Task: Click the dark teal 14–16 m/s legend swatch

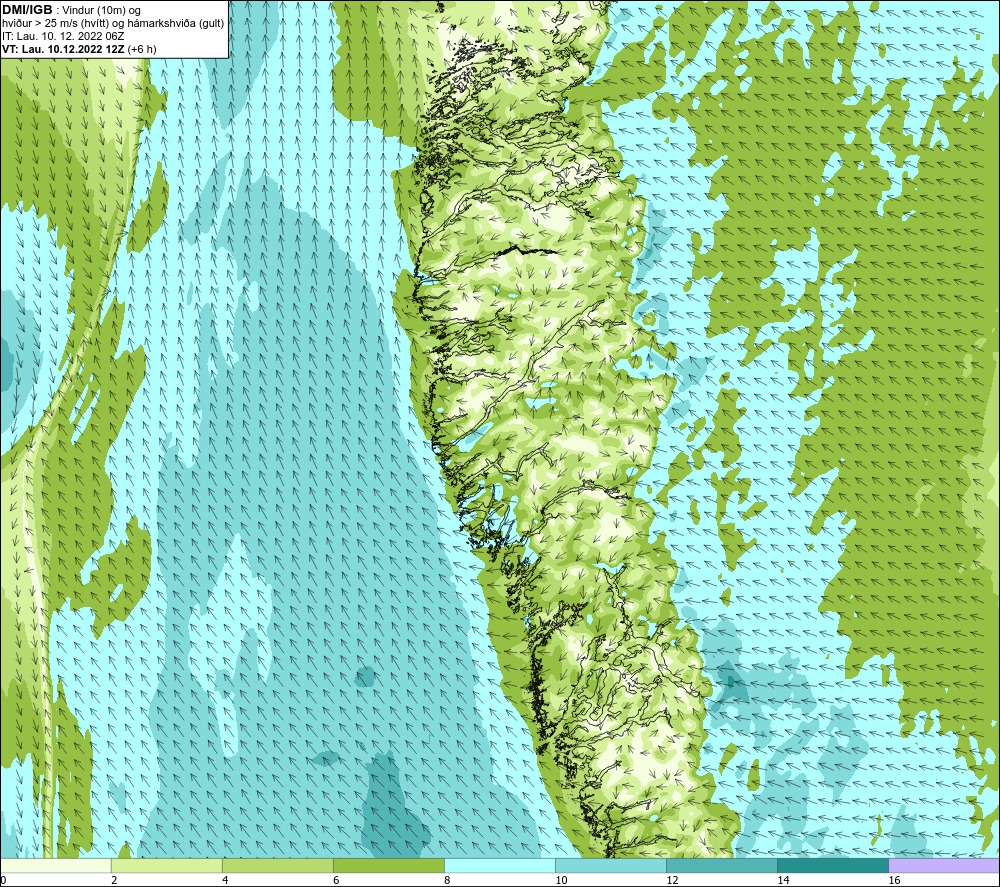Action: 833,865
